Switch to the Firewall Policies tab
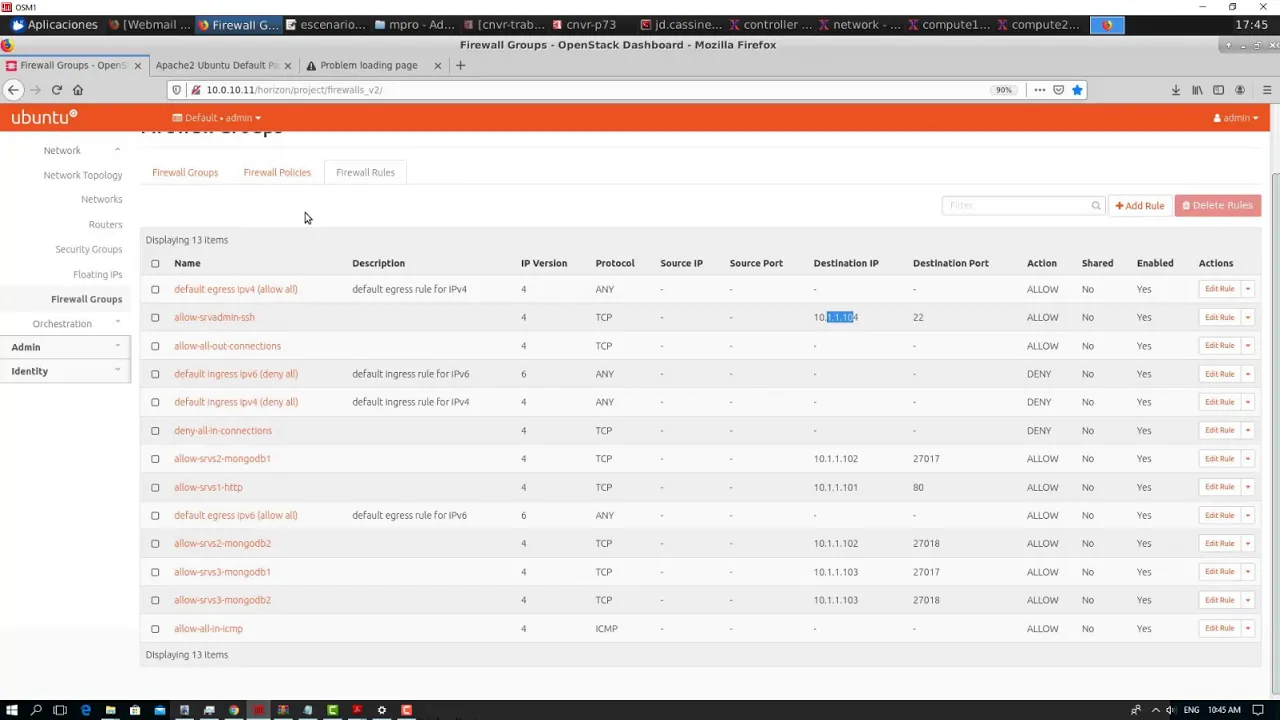 click(277, 173)
